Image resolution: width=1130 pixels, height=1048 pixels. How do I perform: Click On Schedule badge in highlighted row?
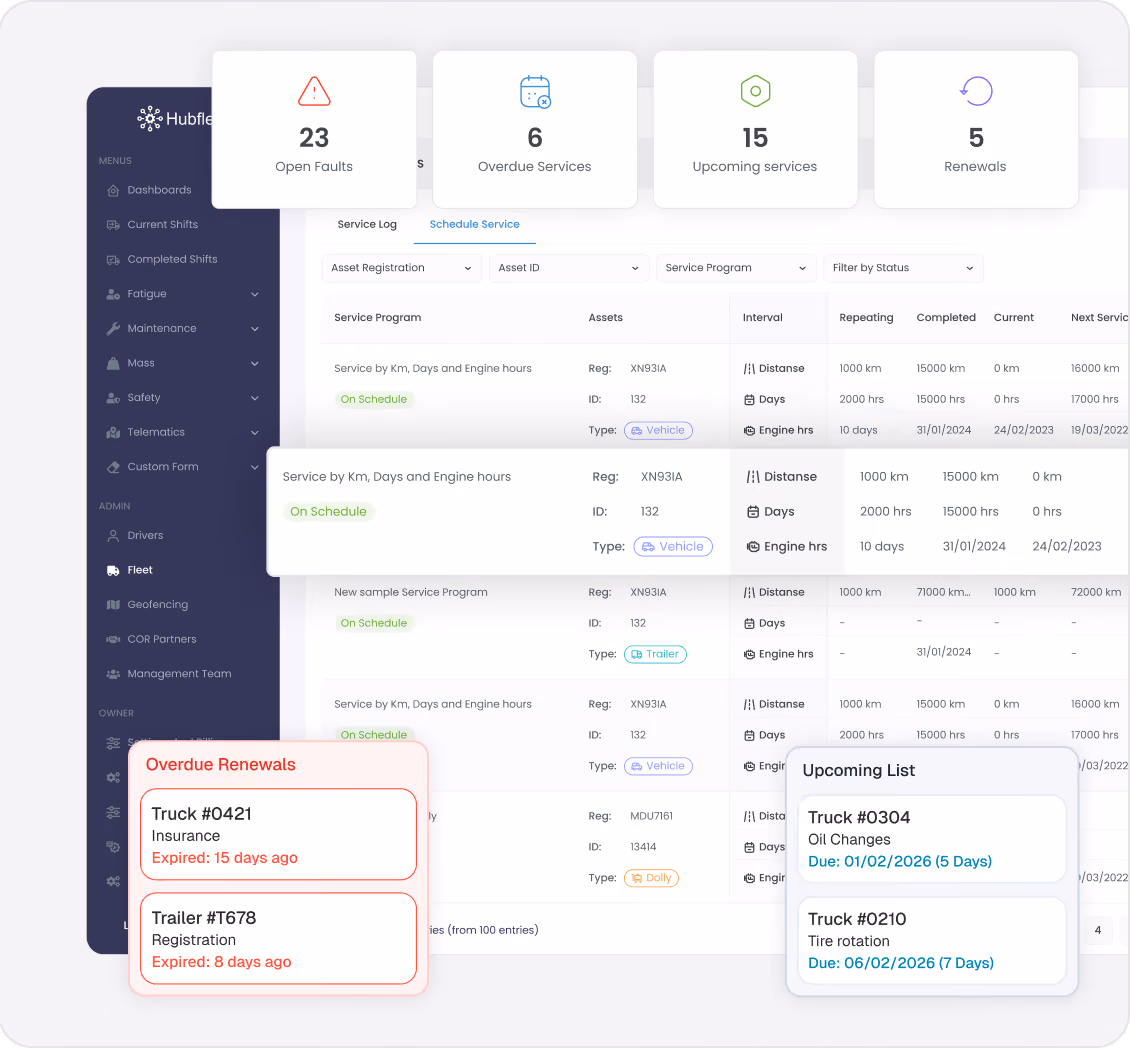coord(328,512)
